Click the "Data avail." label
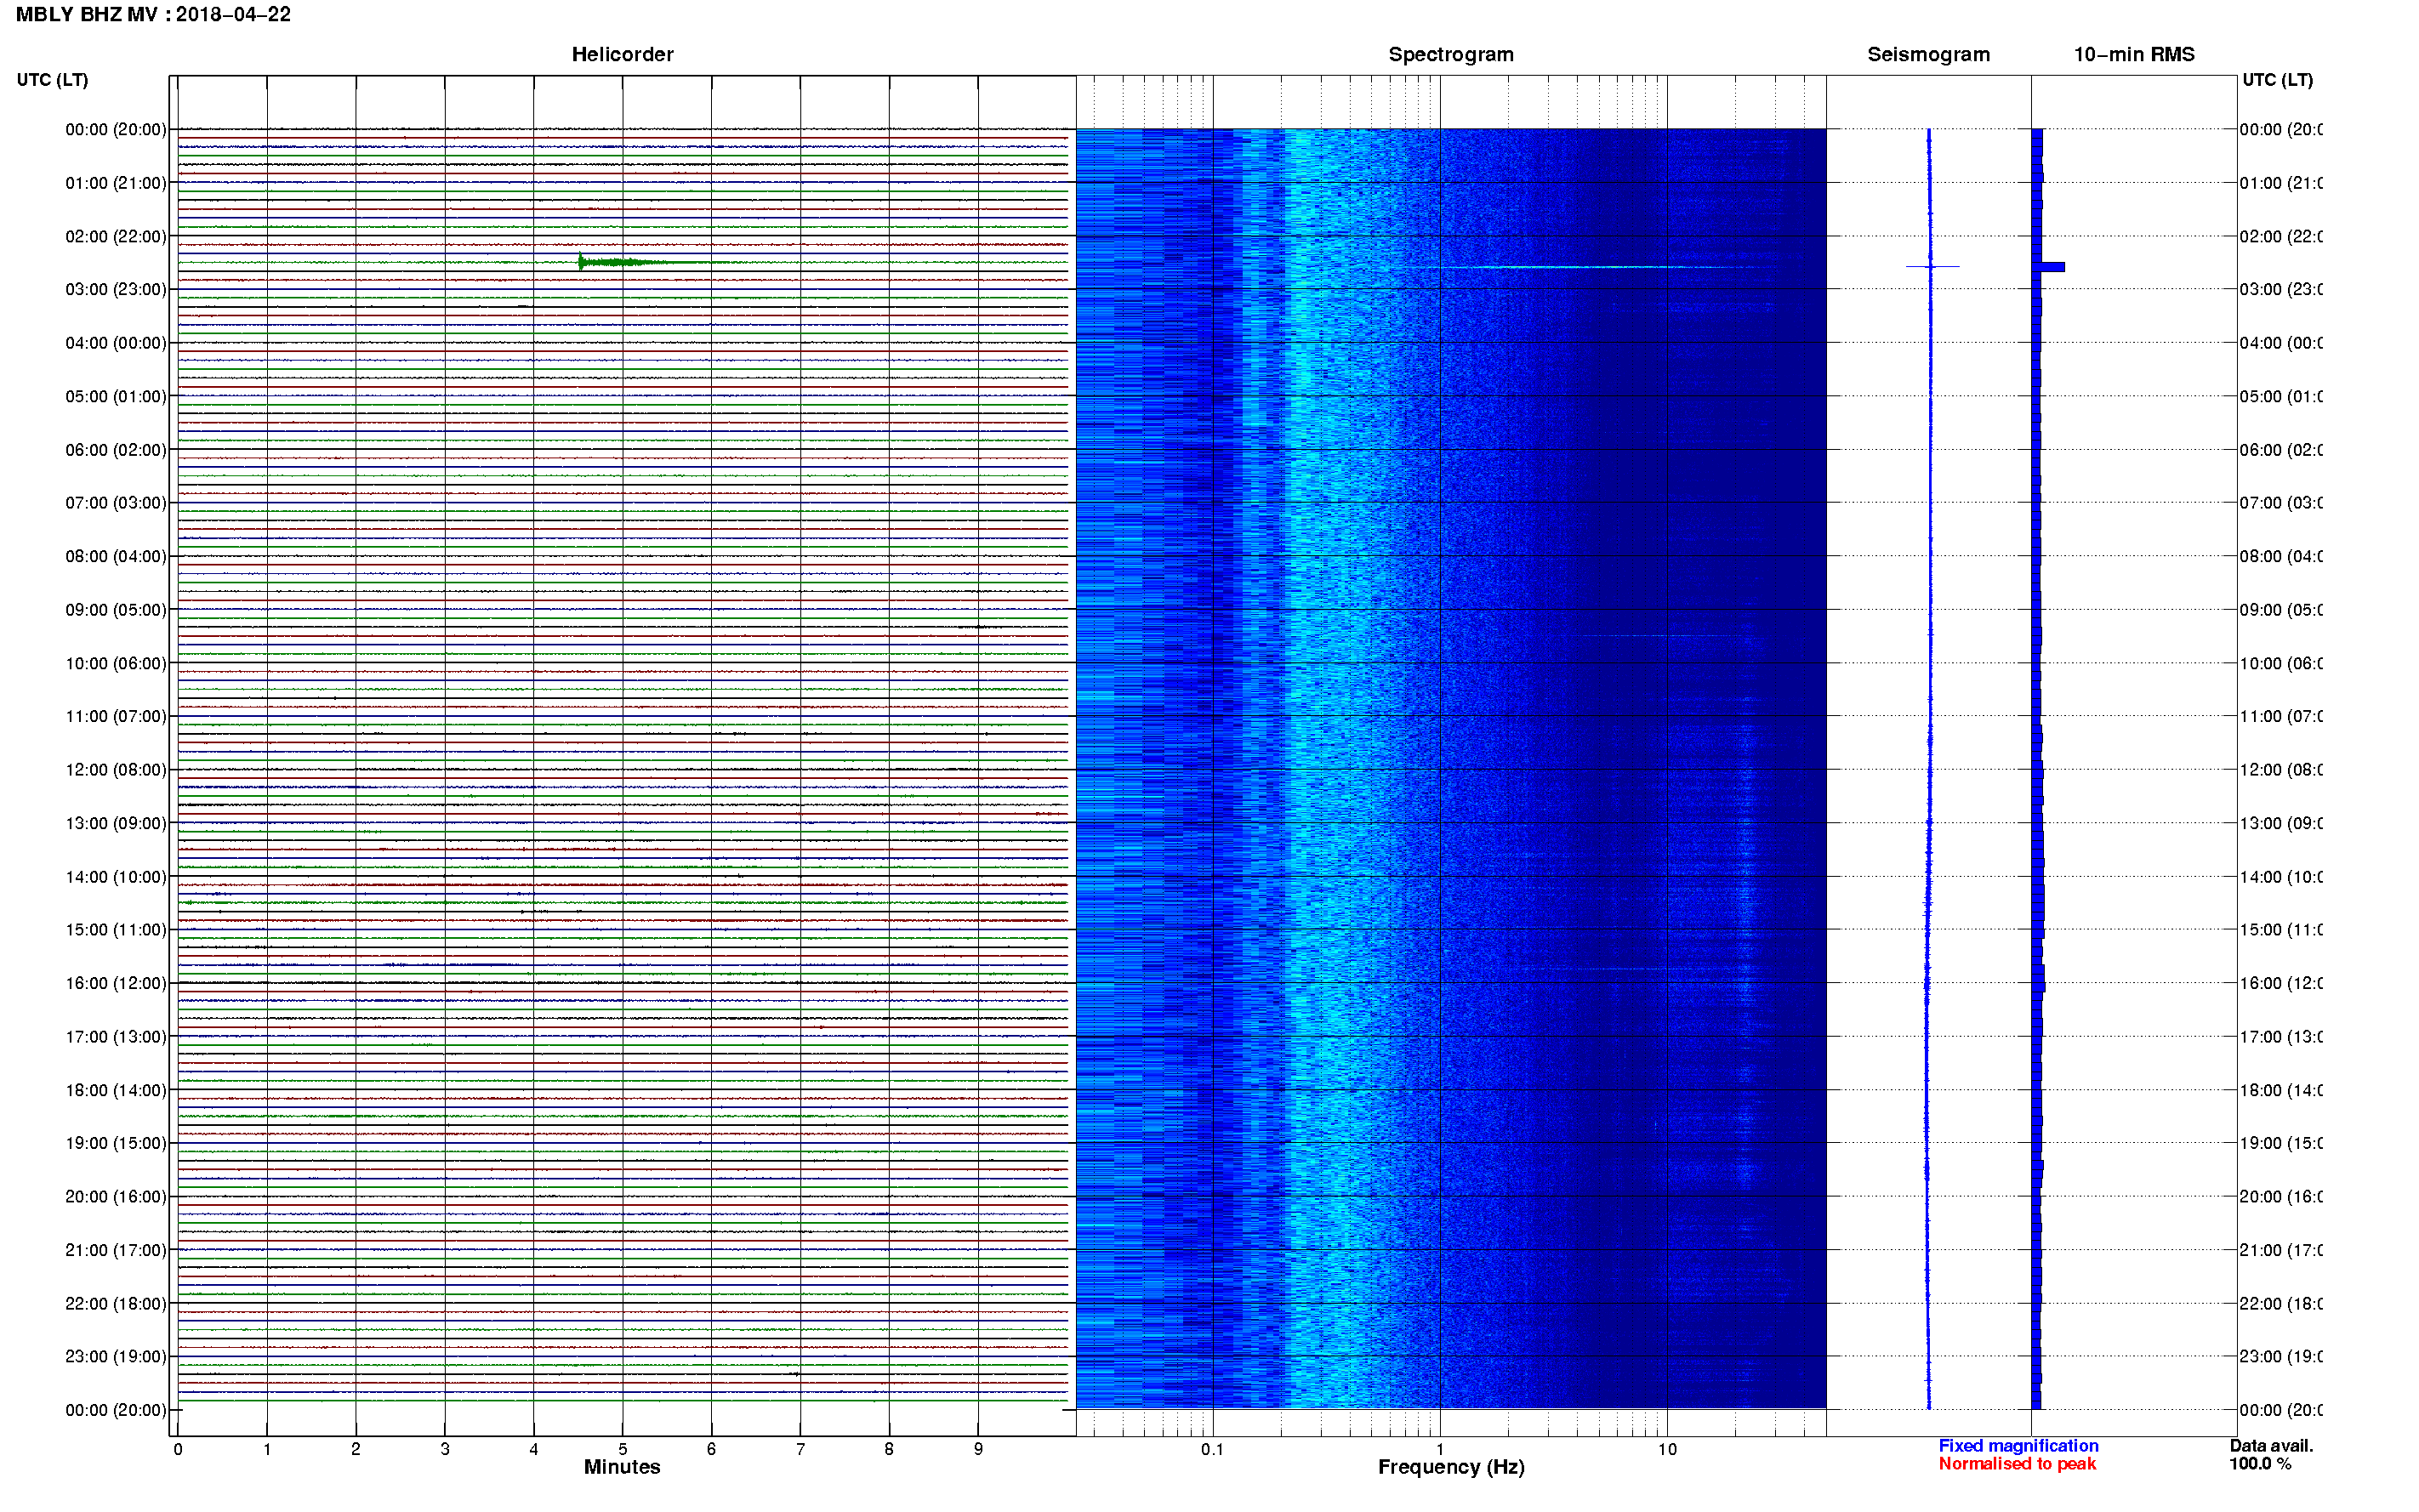 click(2271, 1445)
